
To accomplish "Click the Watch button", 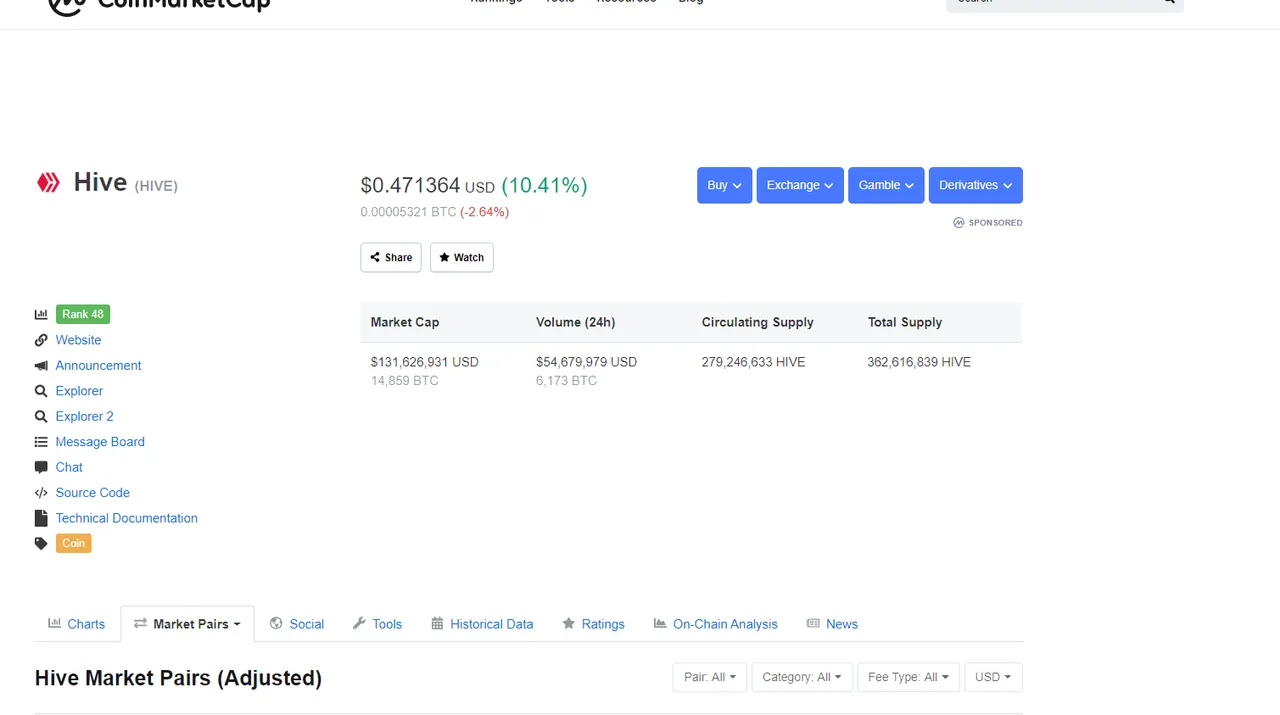I will click(461, 257).
